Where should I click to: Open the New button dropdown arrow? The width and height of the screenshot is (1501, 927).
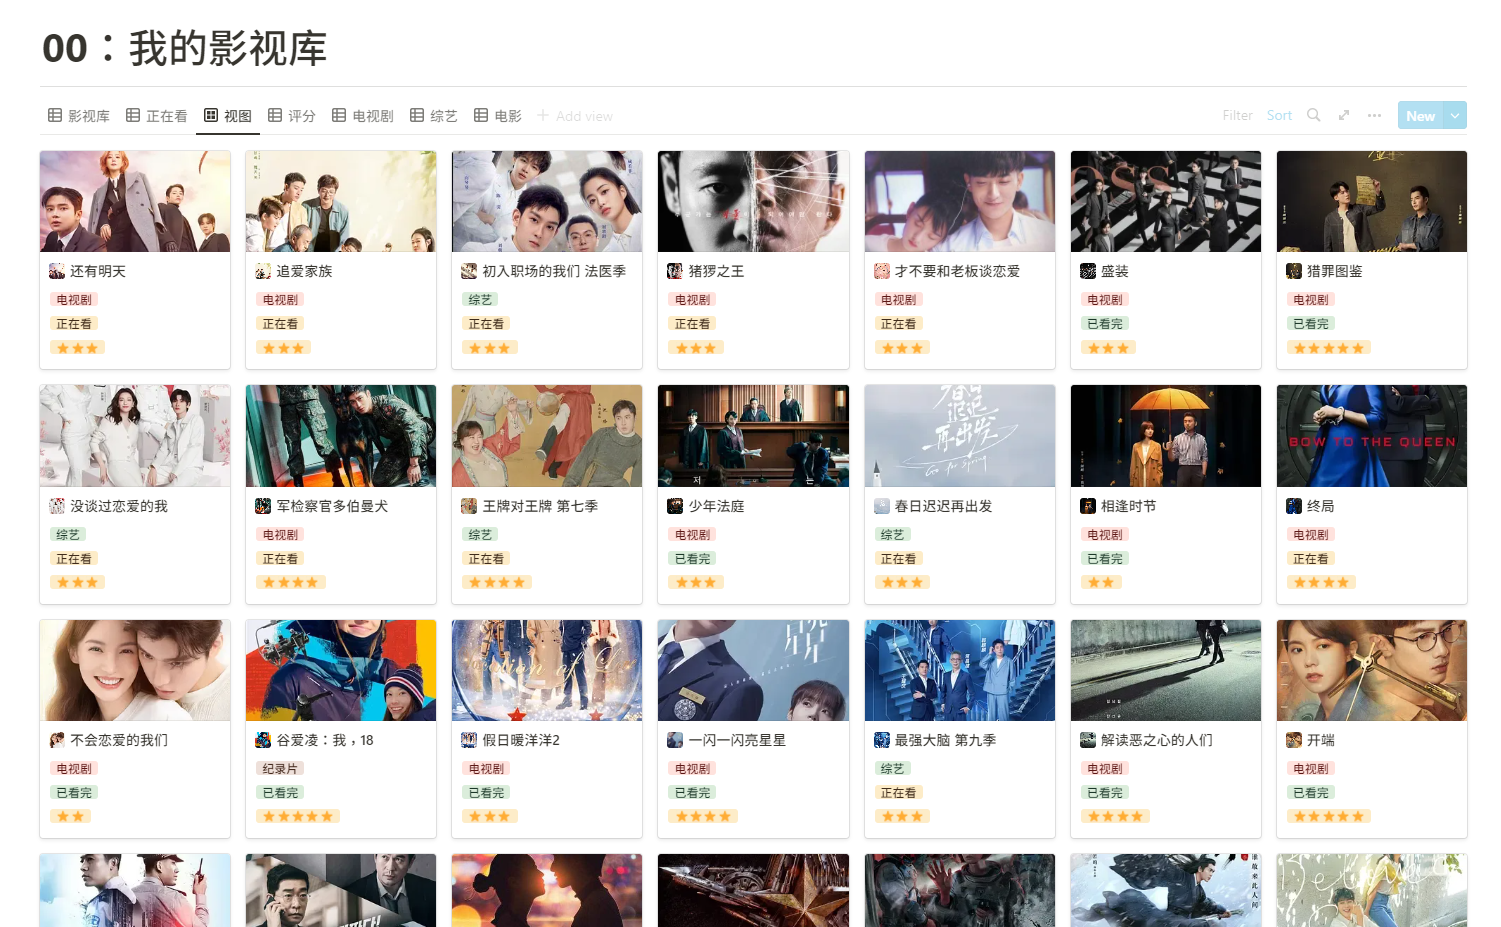[1455, 116]
